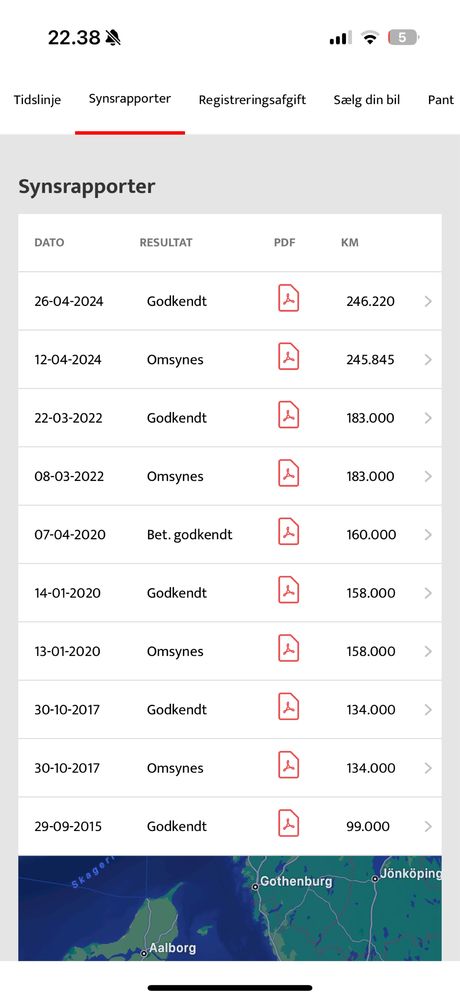Open the Sælg din bil tab
This screenshot has height=1000, width=460.
pos(367,100)
